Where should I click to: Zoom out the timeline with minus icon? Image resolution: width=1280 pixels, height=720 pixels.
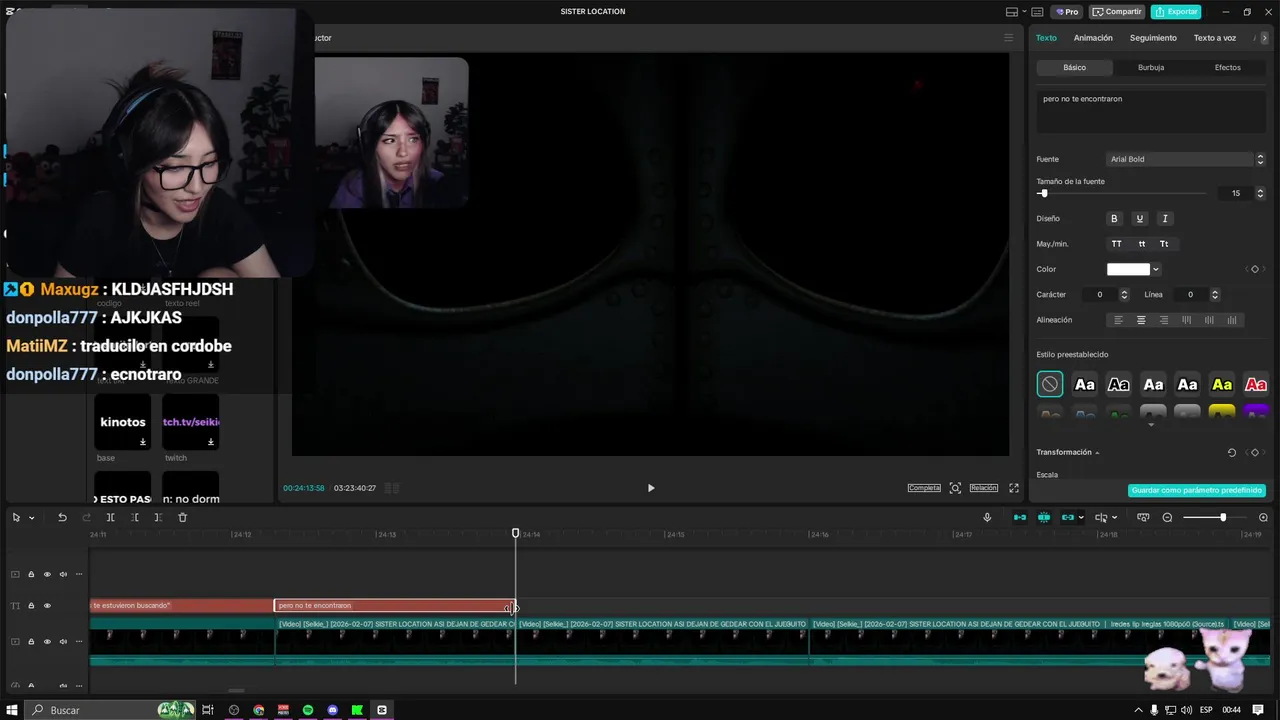tap(1167, 517)
